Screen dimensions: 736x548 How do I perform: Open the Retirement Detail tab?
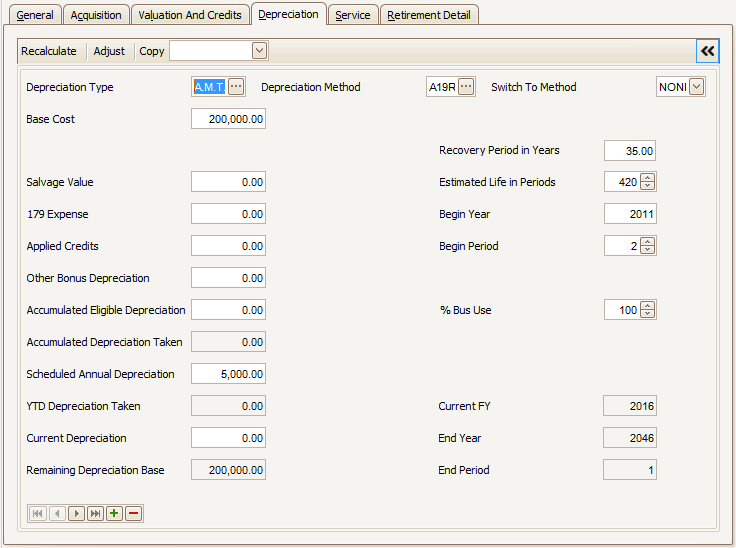(x=429, y=15)
